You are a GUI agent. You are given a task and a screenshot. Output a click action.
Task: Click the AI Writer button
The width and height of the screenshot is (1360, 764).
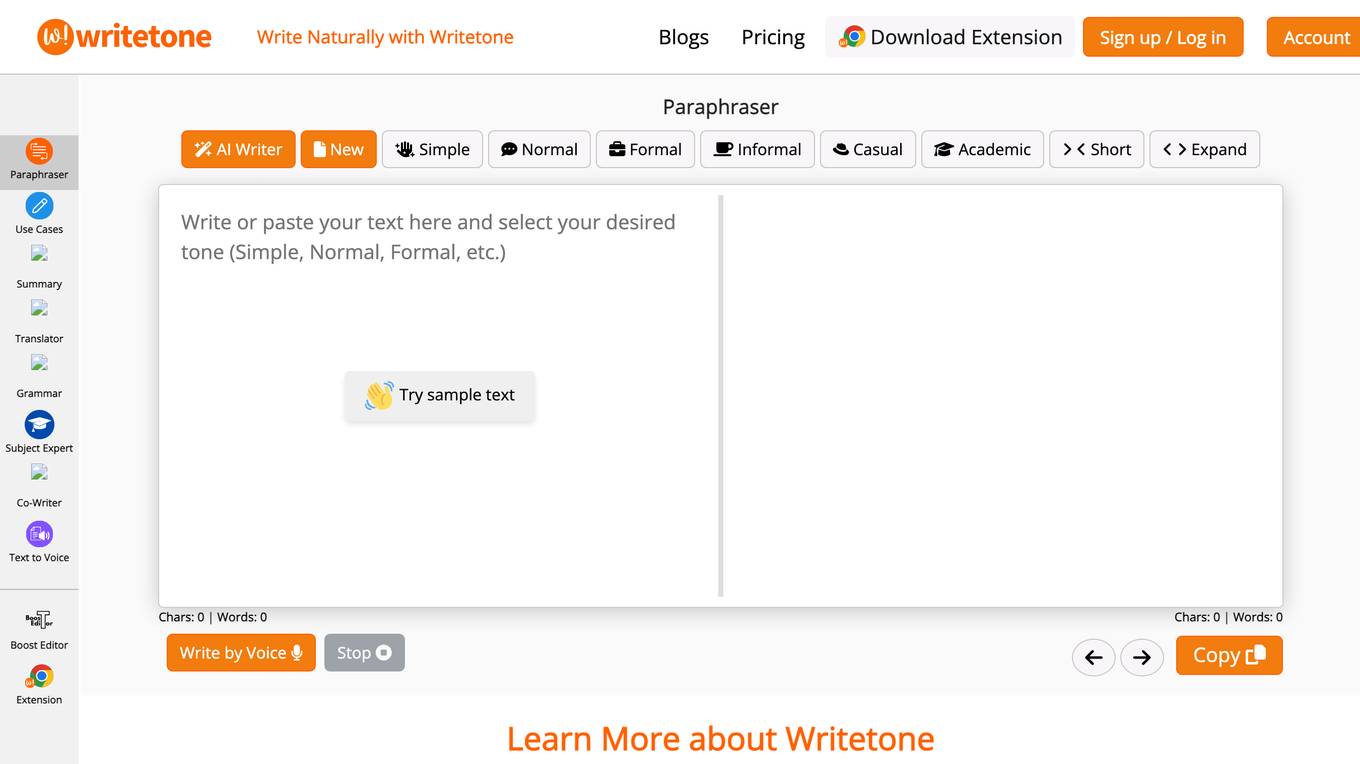238,149
